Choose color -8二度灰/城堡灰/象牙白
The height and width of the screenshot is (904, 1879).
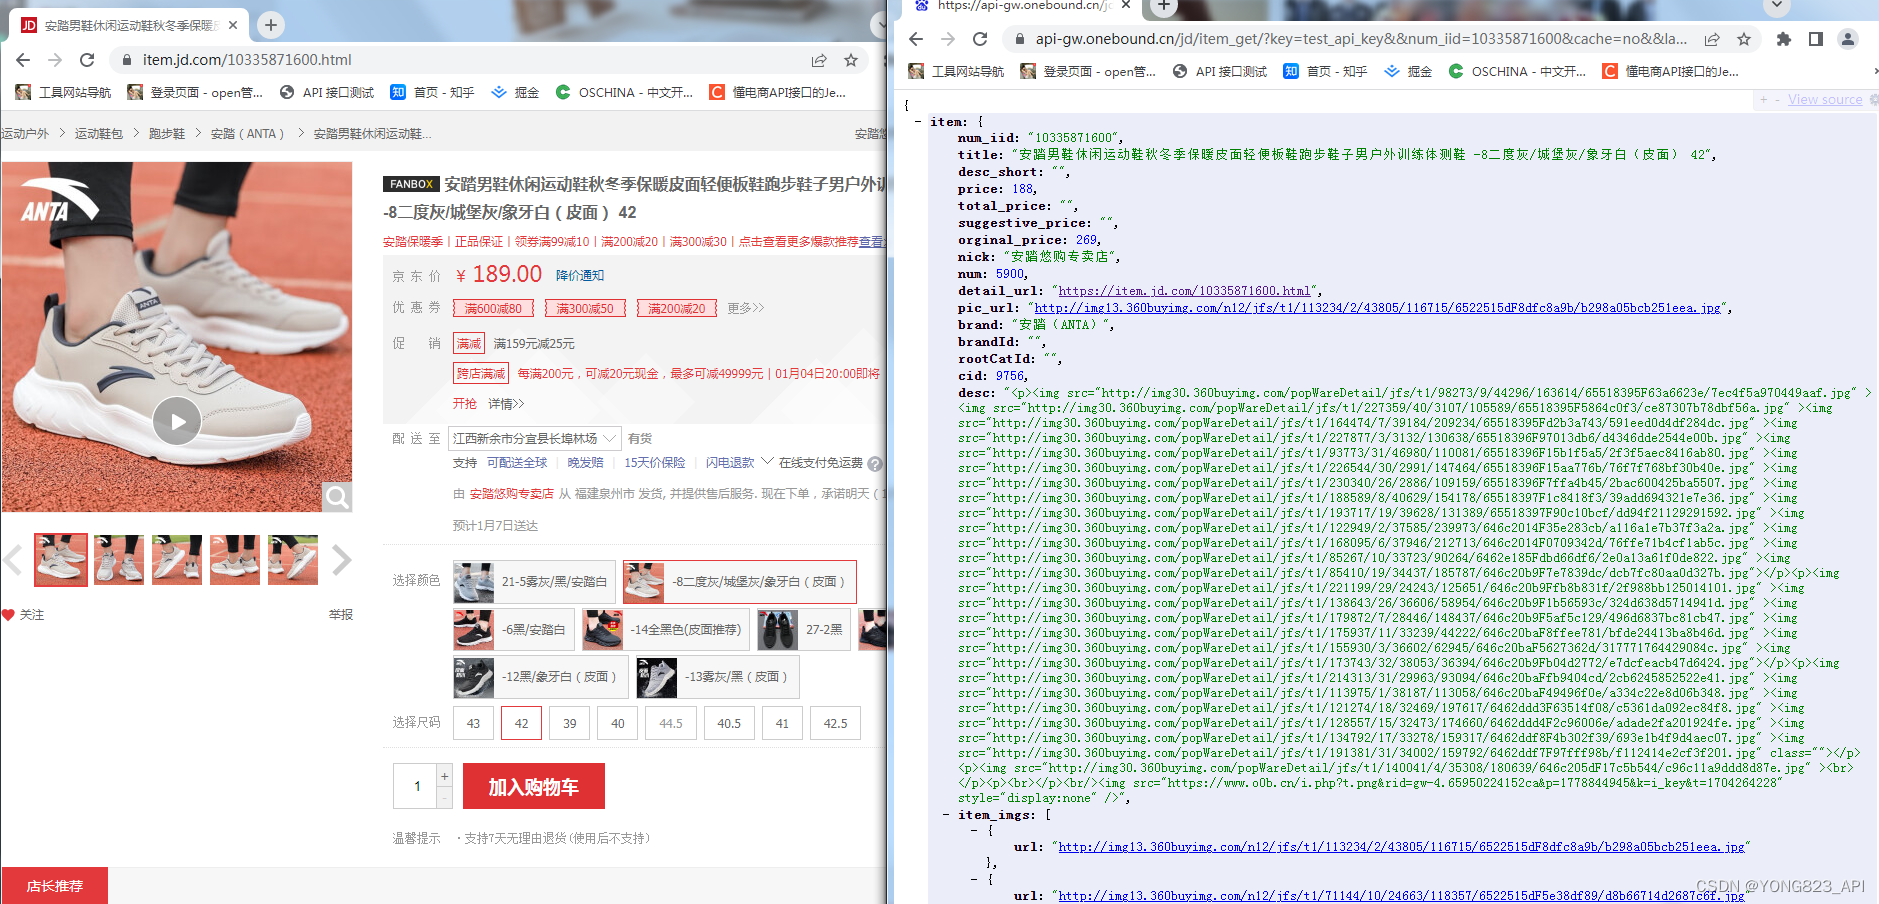coord(740,581)
